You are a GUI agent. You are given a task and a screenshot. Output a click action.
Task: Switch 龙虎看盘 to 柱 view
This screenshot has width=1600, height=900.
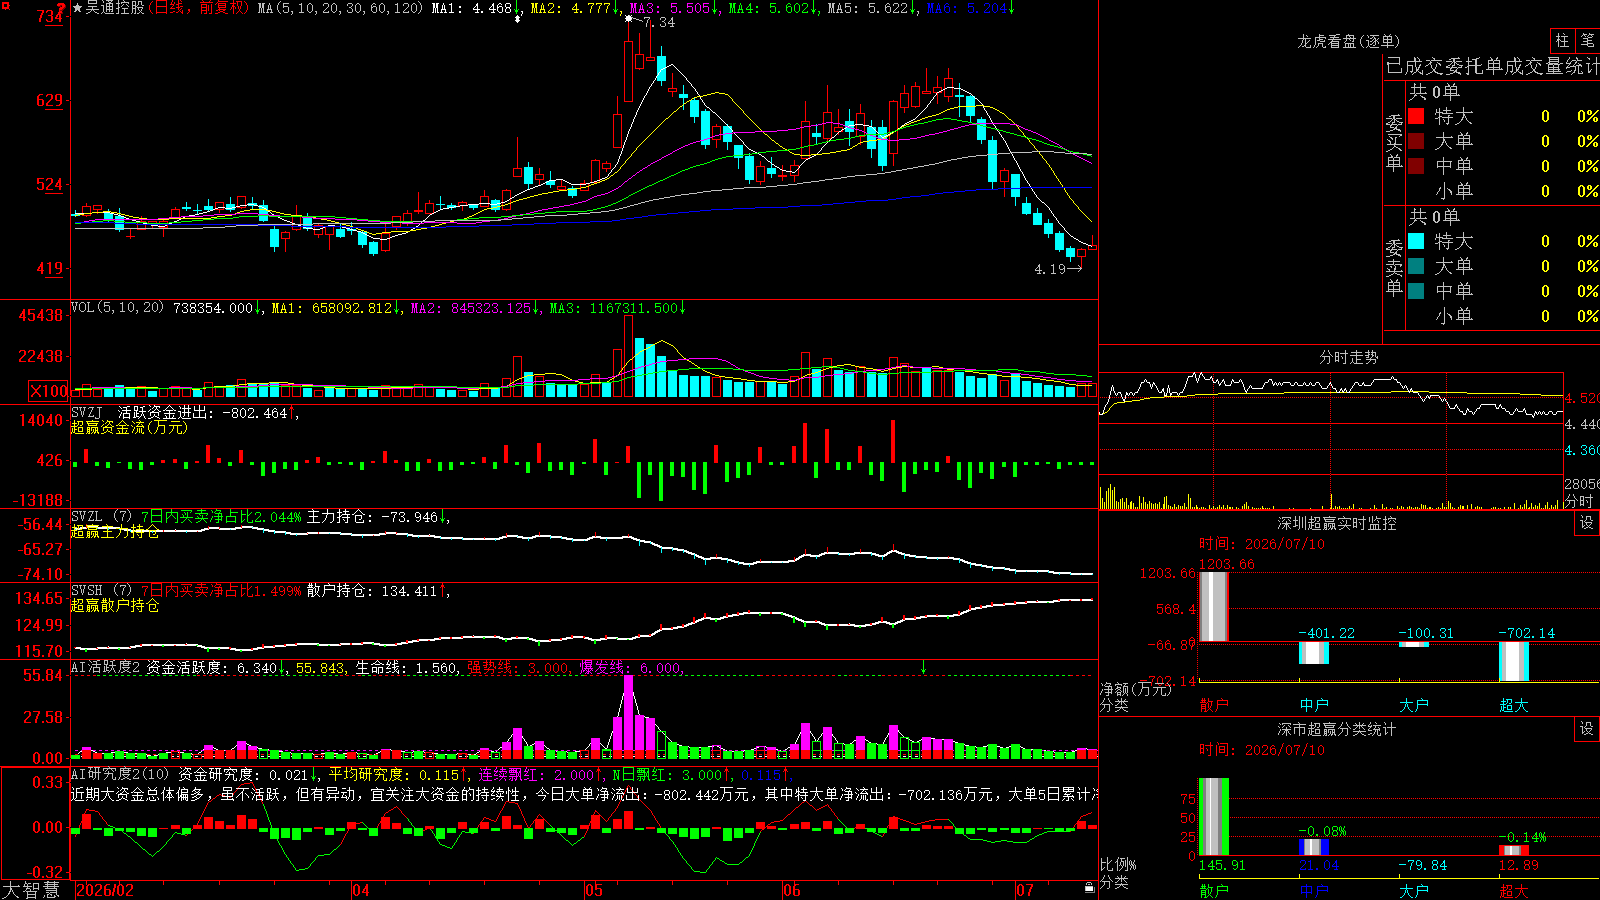coord(1562,40)
